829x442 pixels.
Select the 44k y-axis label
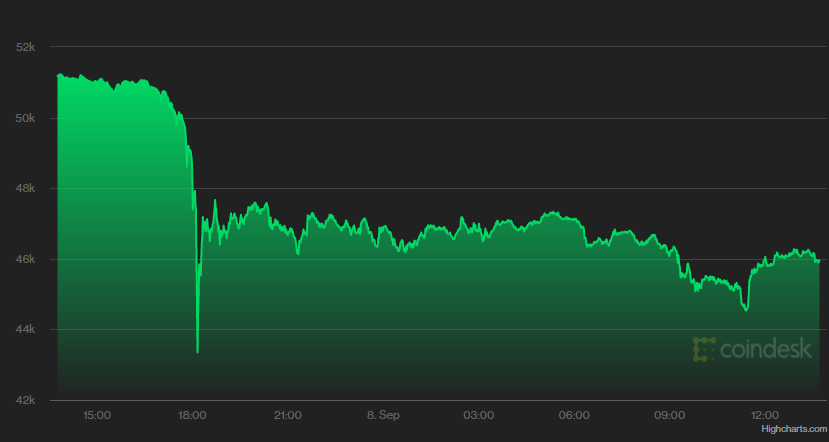[27, 329]
